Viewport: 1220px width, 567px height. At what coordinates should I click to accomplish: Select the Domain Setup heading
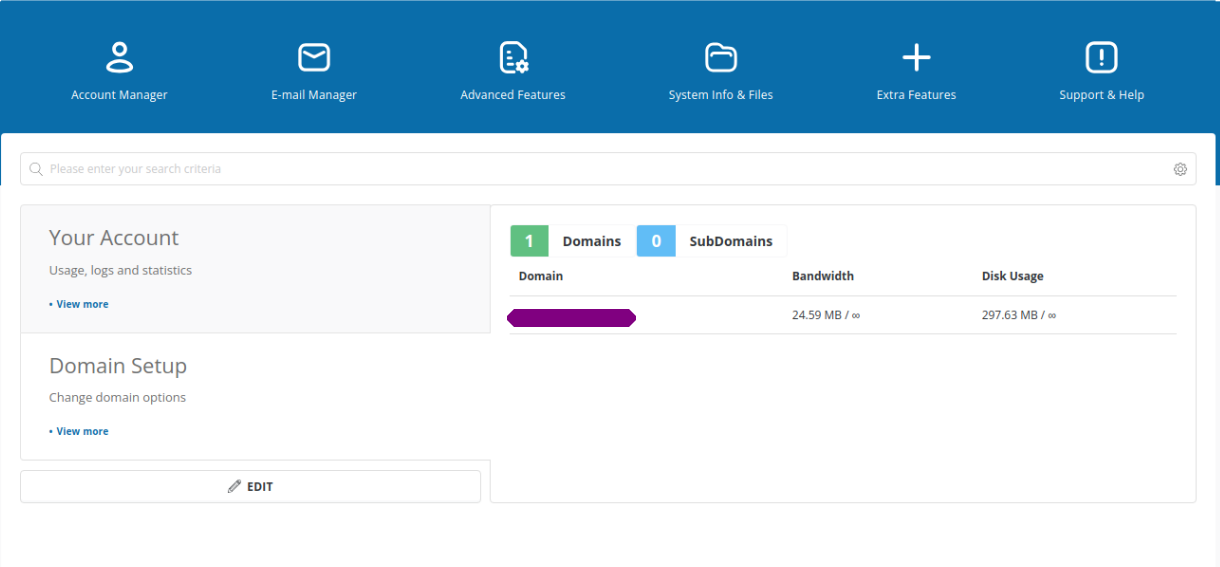coord(118,366)
